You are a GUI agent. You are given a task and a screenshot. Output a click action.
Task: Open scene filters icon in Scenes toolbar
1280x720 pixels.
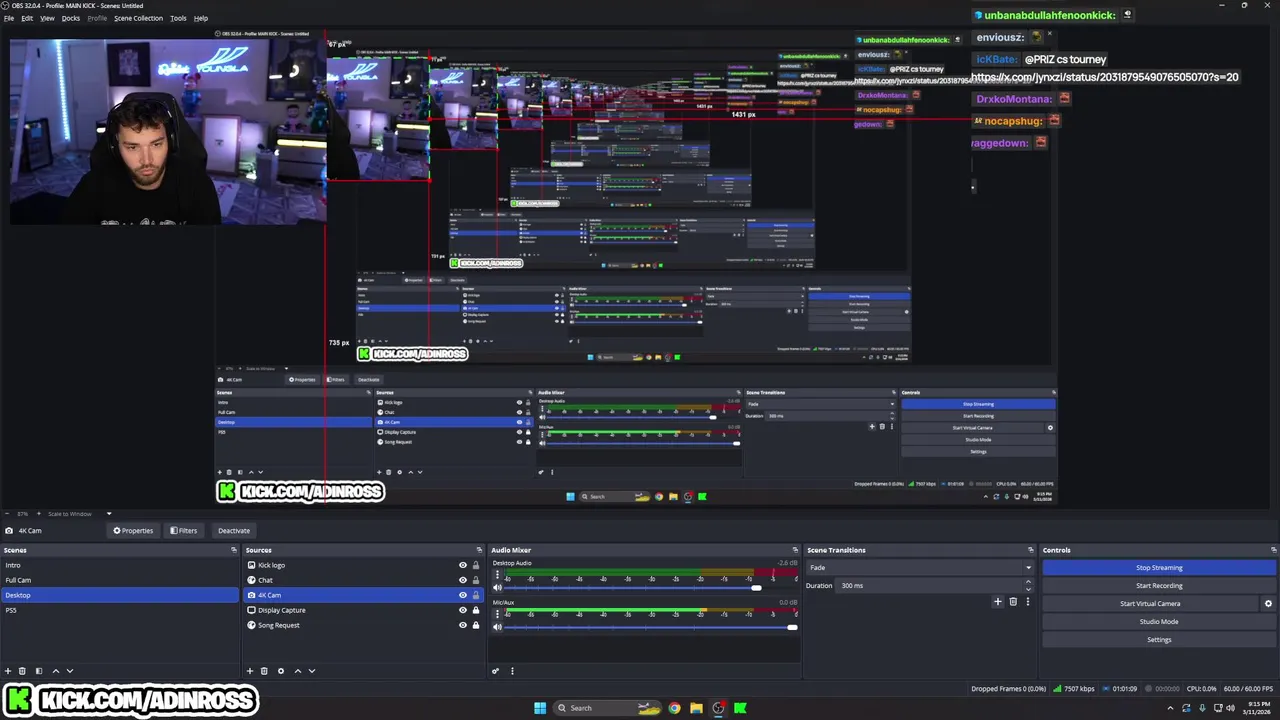tap(39, 671)
